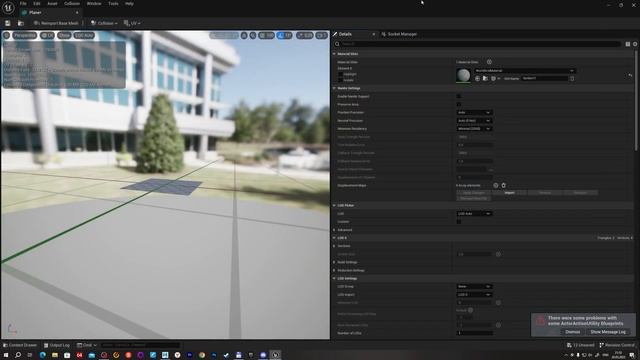Open the Content Drawer
640x360 pixels.
20,345
